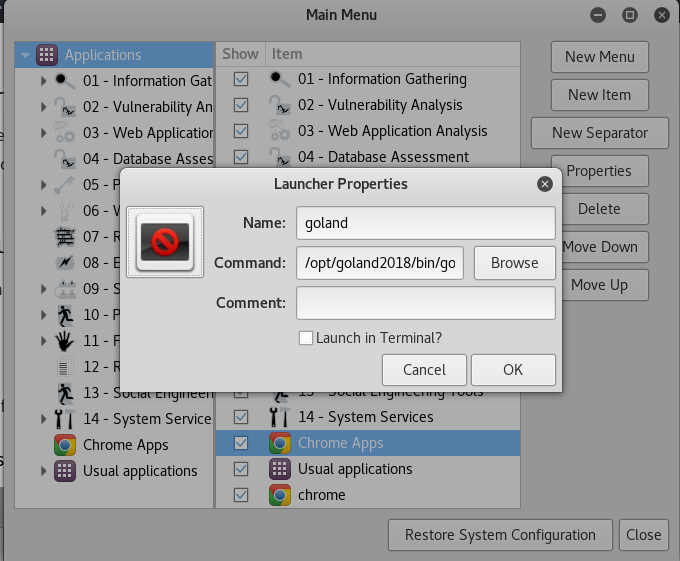This screenshot has width=680, height=561.
Task: Select 04 - Database Assessment in item list
Action: click(x=383, y=157)
